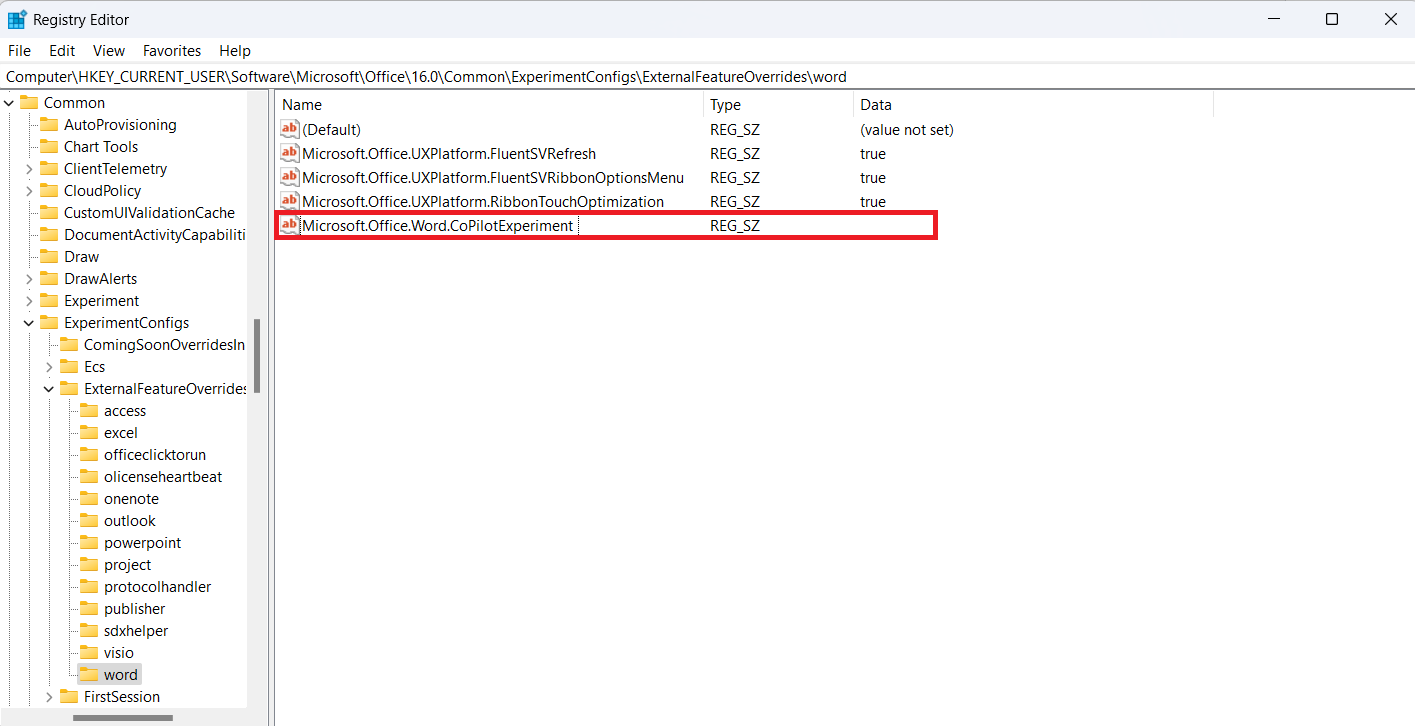Collapse the Common tree node
Screen dimensions: 1415x726
tap(9, 102)
